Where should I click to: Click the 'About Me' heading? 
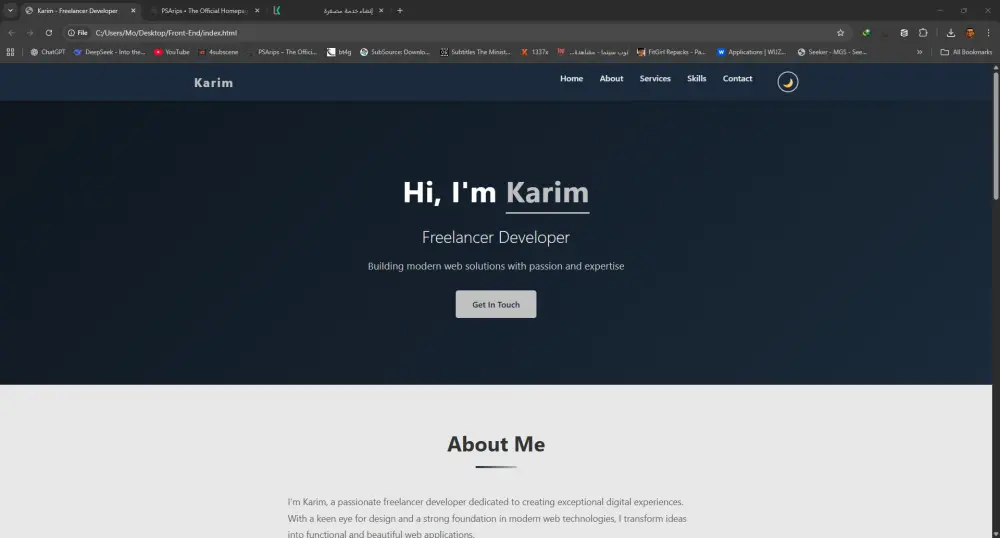(x=496, y=444)
